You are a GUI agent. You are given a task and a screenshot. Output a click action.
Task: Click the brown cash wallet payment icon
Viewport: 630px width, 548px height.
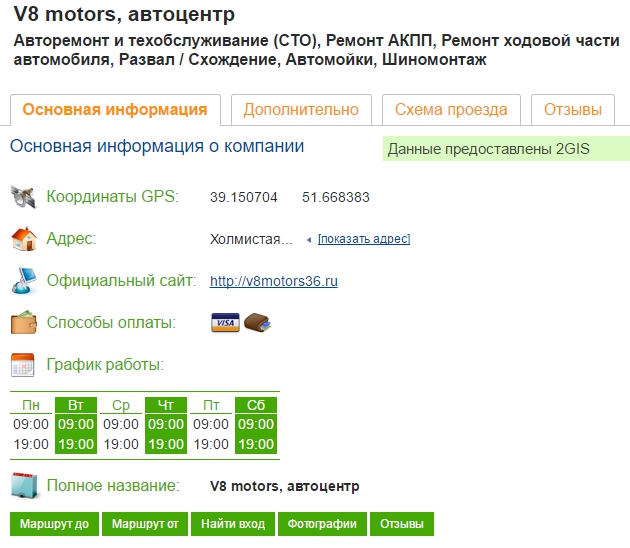(258, 323)
